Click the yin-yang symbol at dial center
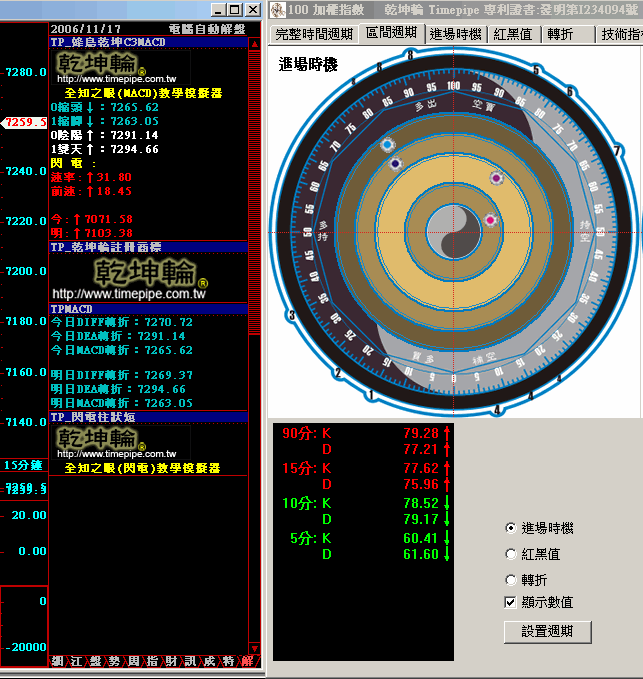Image resolution: width=643 pixels, height=679 pixels. (454, 233)
